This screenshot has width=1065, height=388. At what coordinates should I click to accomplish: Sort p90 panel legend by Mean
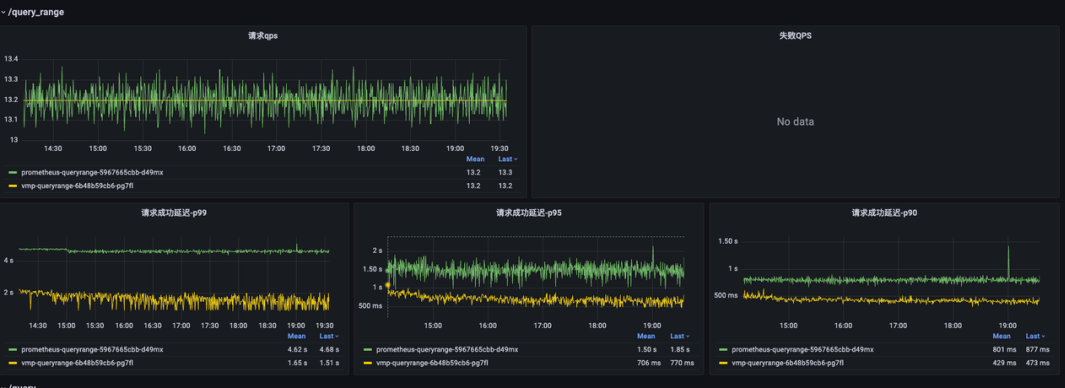click(x=1002, y=336)
